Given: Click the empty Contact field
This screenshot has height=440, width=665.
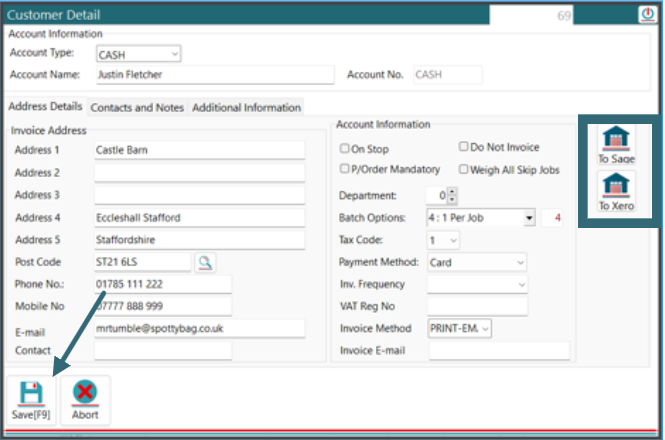Looking at the screenshot, I should click(163, 351).
